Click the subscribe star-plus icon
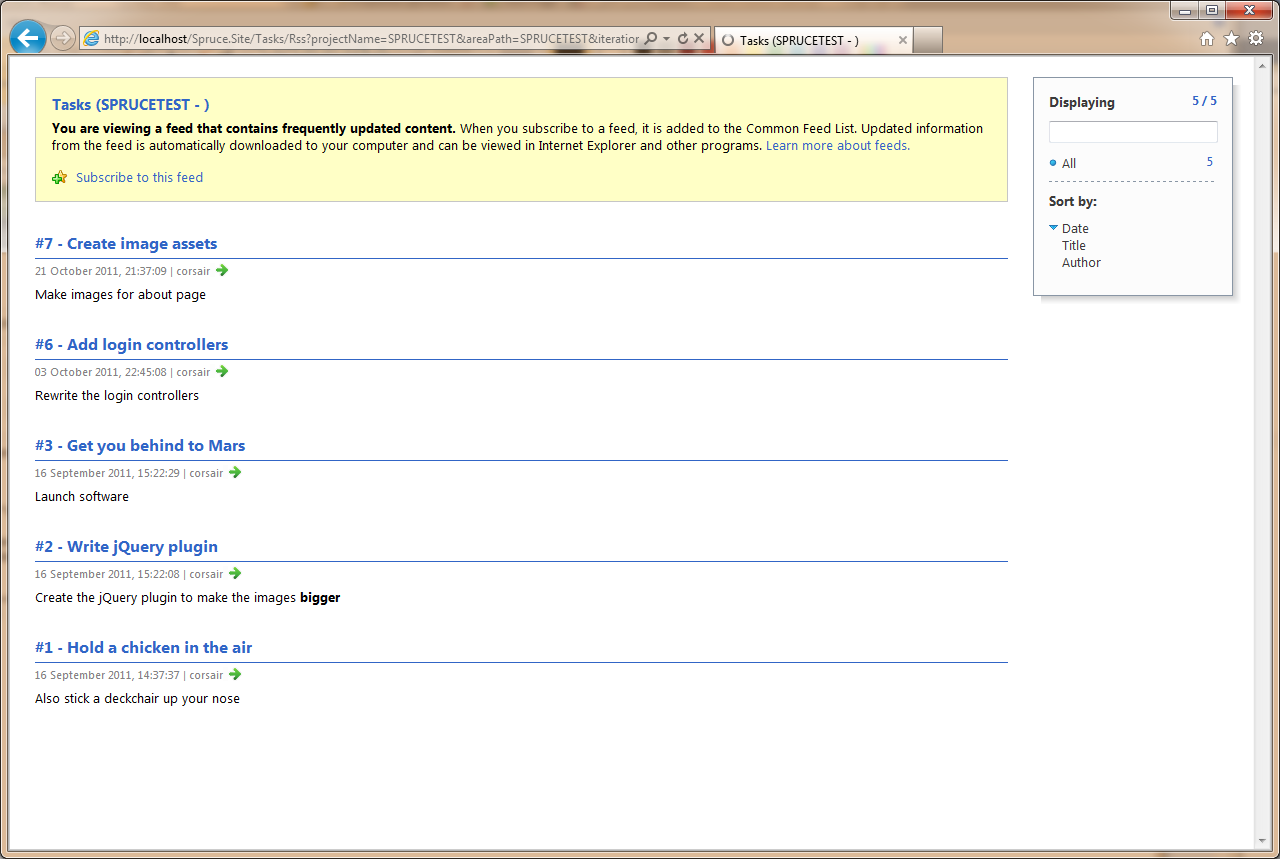The width and height of the screenshot is (1280, 859). coord(60,177)
